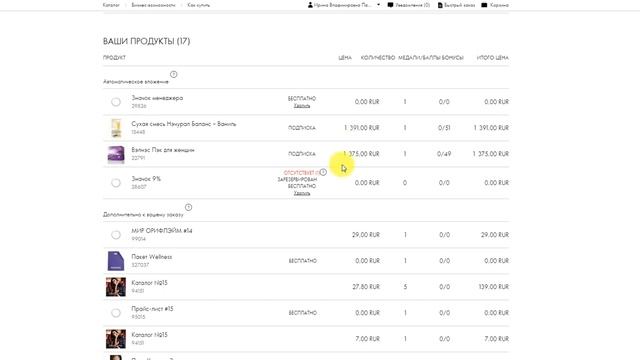Click the Уведомления speech bubble icon
This screenshot has height=360, width=640.
(x=390, y=5)
